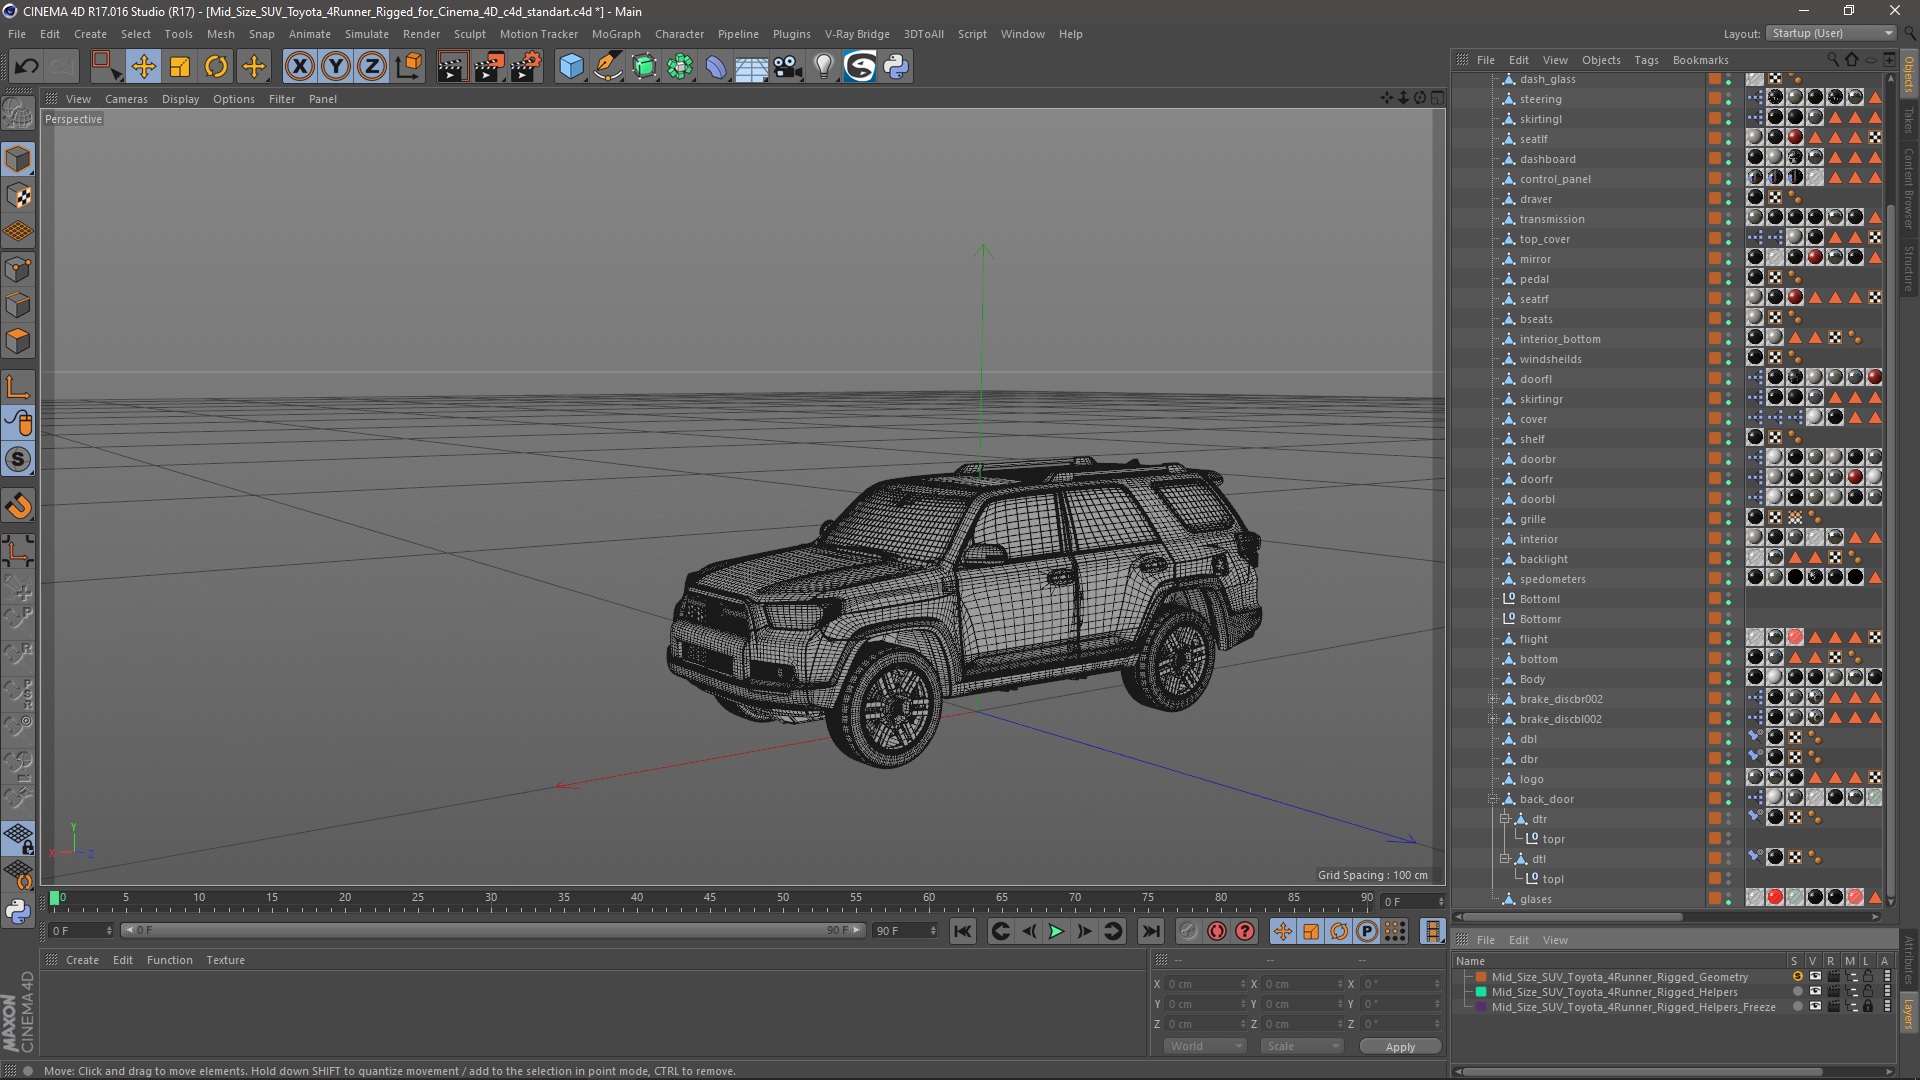The height and width of the screenshot is (1080, 1920).
Task: Select the Move tool in top toolbar
Action: click(x=143, y=67)
